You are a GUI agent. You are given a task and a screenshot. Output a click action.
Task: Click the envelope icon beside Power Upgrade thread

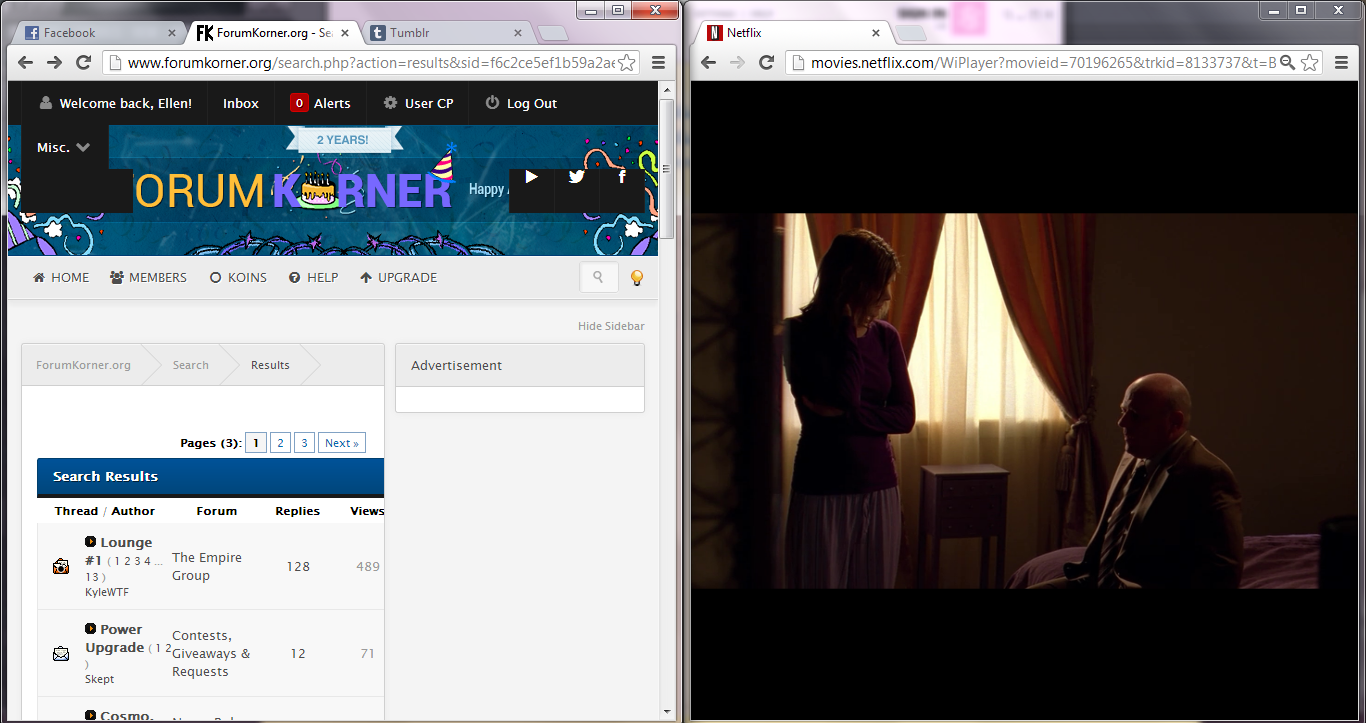coord(61,653)
